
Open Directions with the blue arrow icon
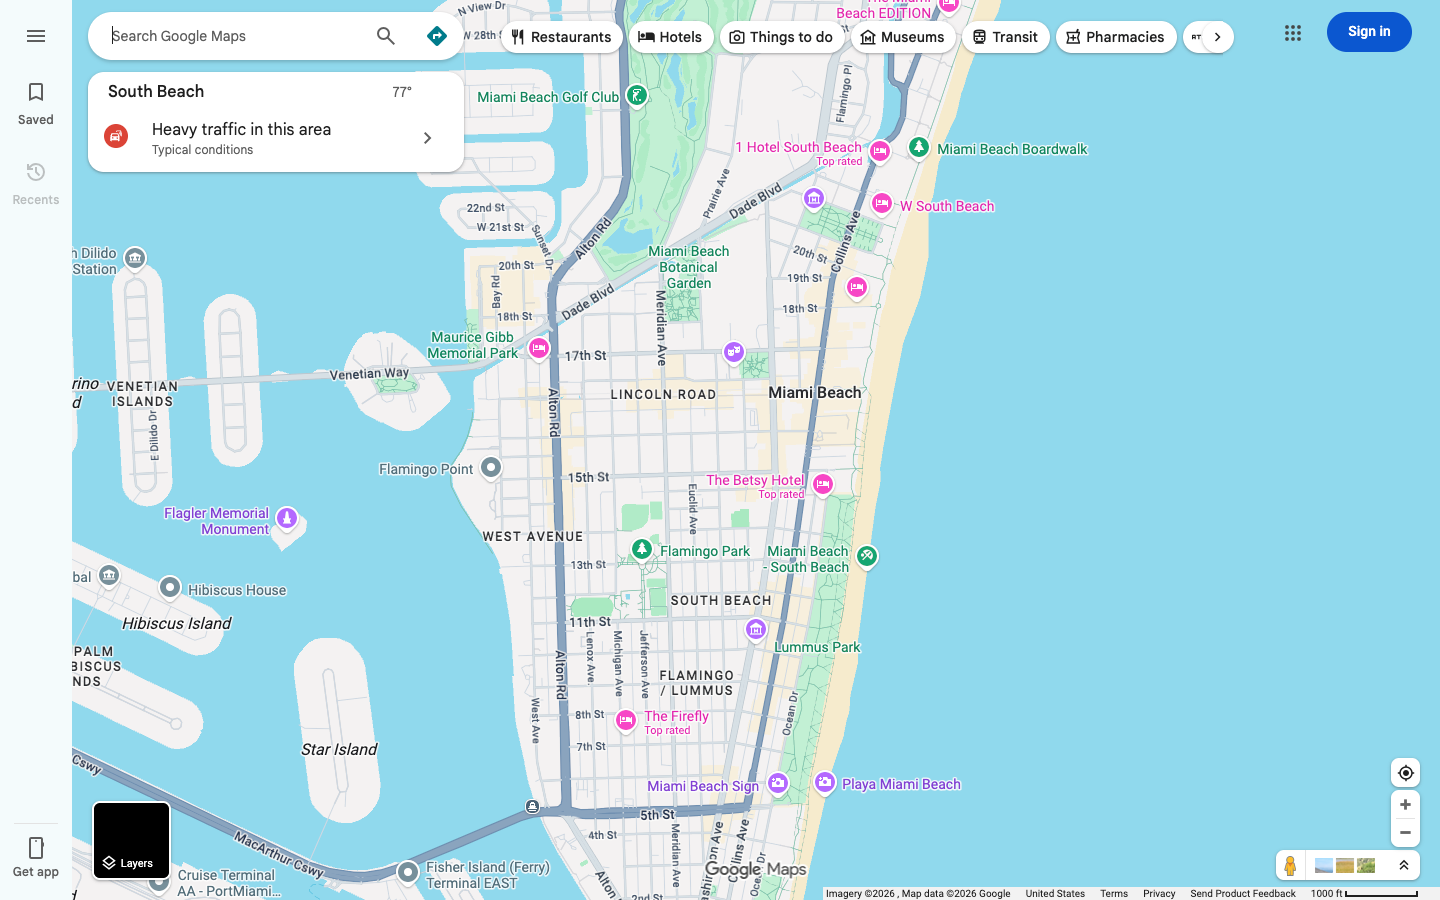[x=437, y=36]
